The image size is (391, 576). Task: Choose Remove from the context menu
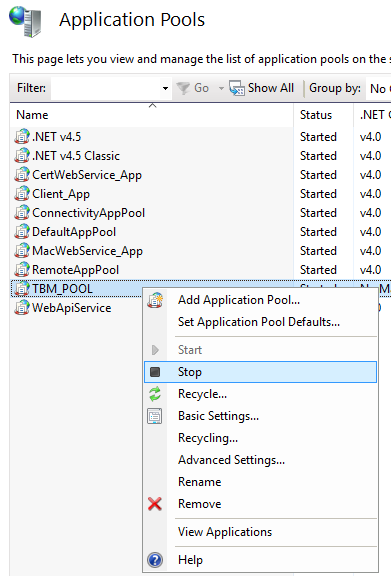[261, 504]
